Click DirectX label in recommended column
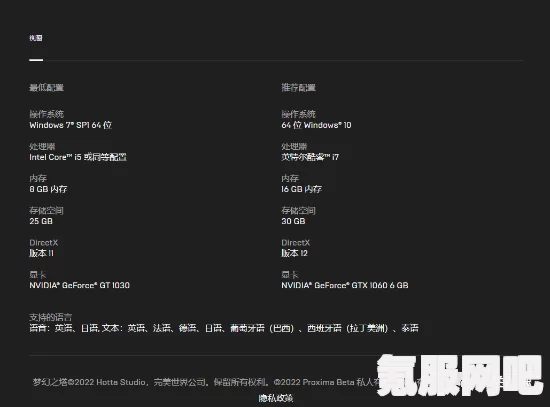 [x=296, y=242]
